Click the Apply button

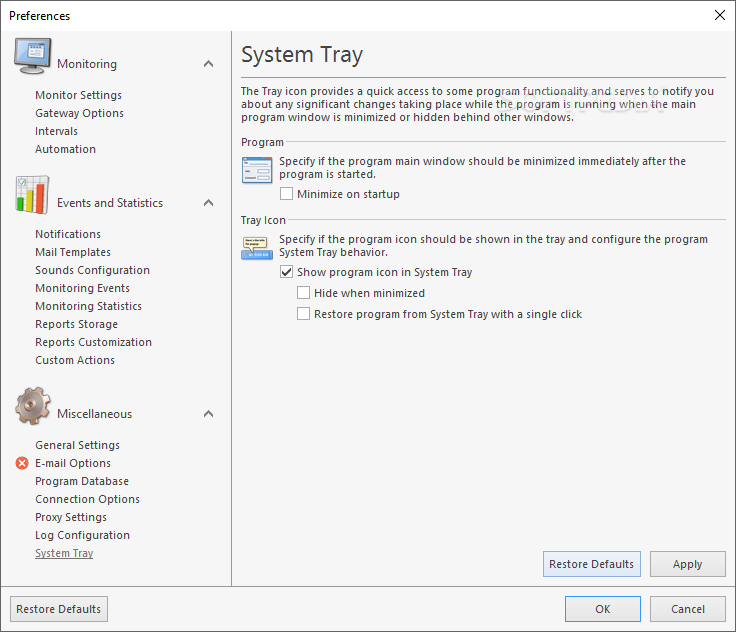[x=687, y=564]
